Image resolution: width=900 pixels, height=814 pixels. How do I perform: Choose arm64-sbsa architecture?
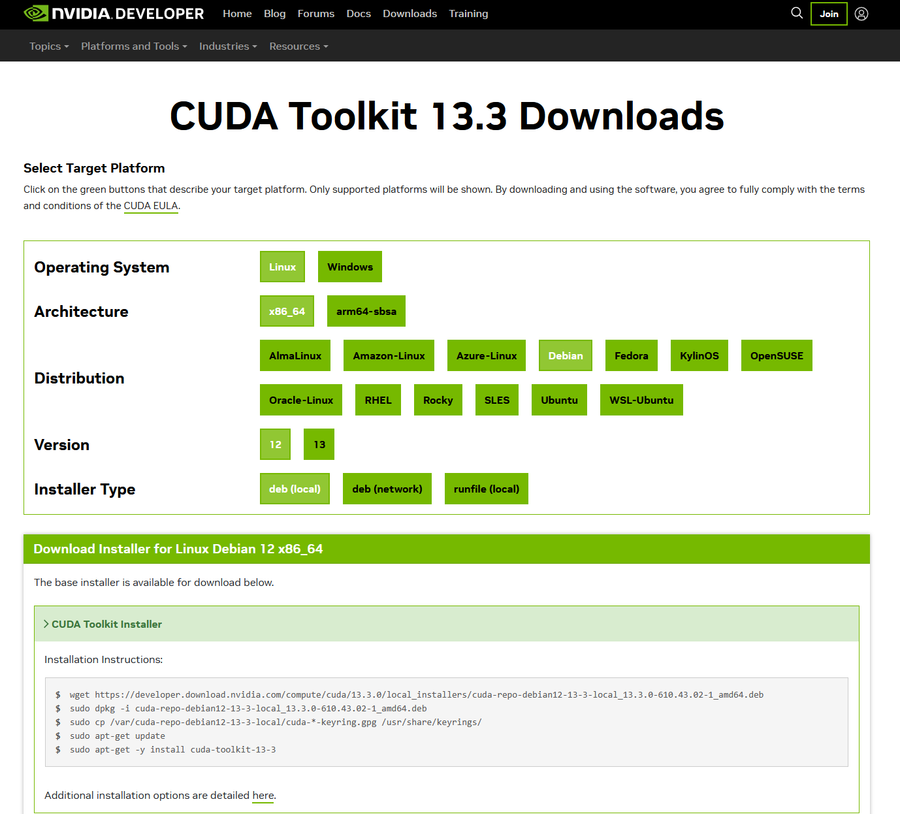[366, 311]
